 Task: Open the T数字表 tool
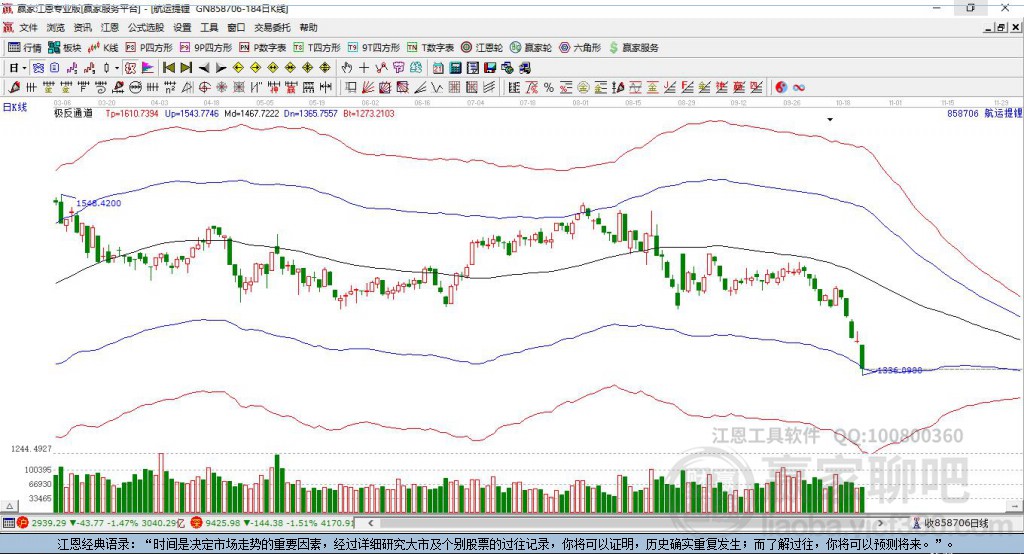coord(430,48)
